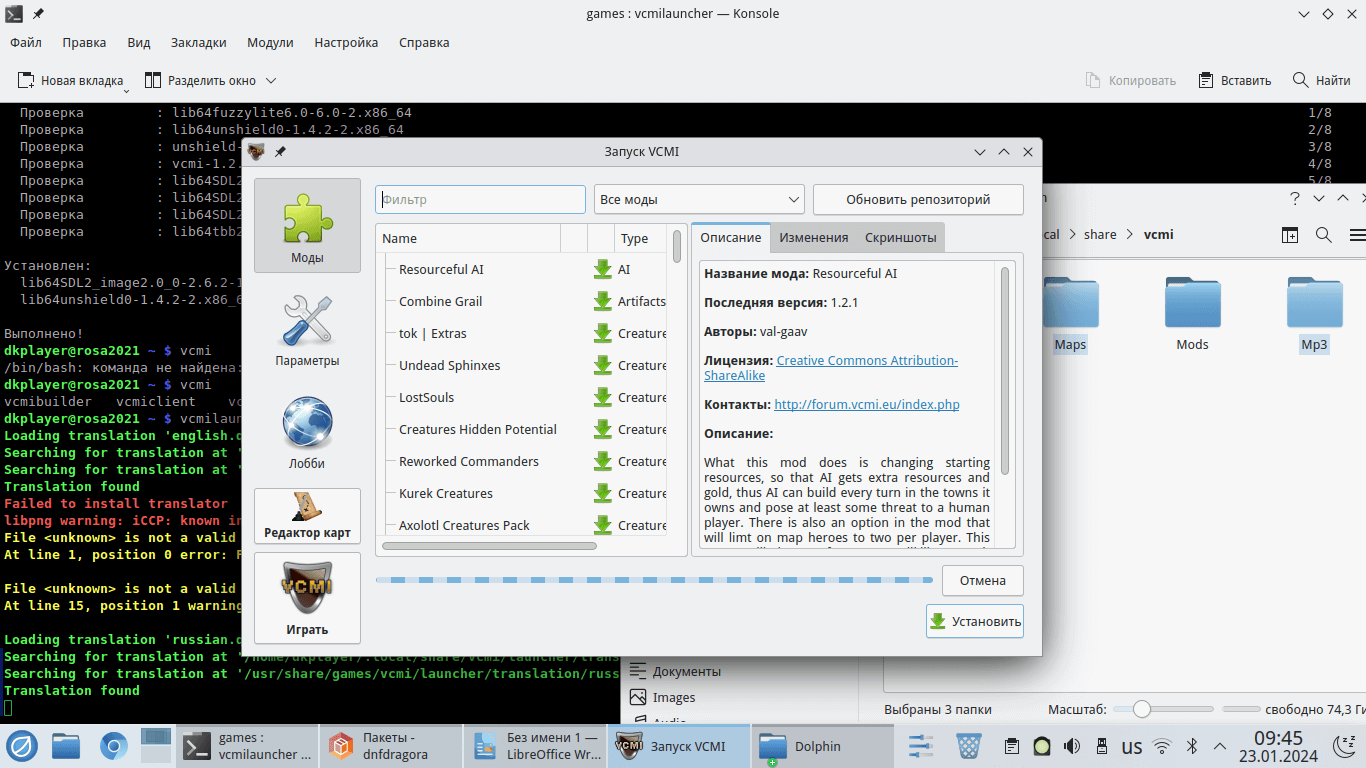Click the pin icon in VCMI title bar

pyautogui.click(x=280, y=152)
